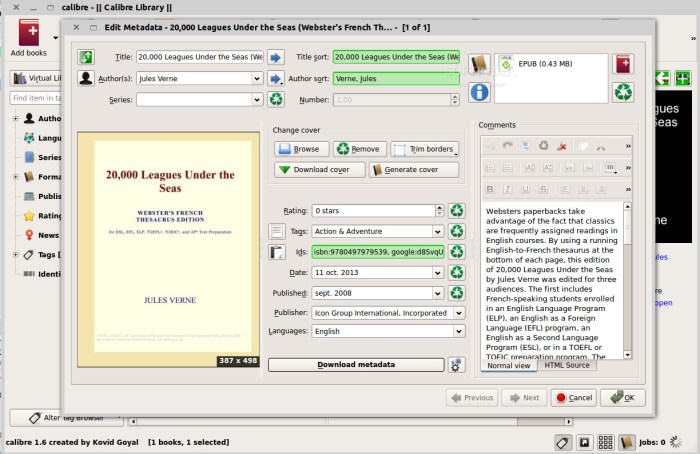Image resolution: width=700 pixels, height=454 pixels.
Task: Set cover from book format icon
Action: (479, 64)
